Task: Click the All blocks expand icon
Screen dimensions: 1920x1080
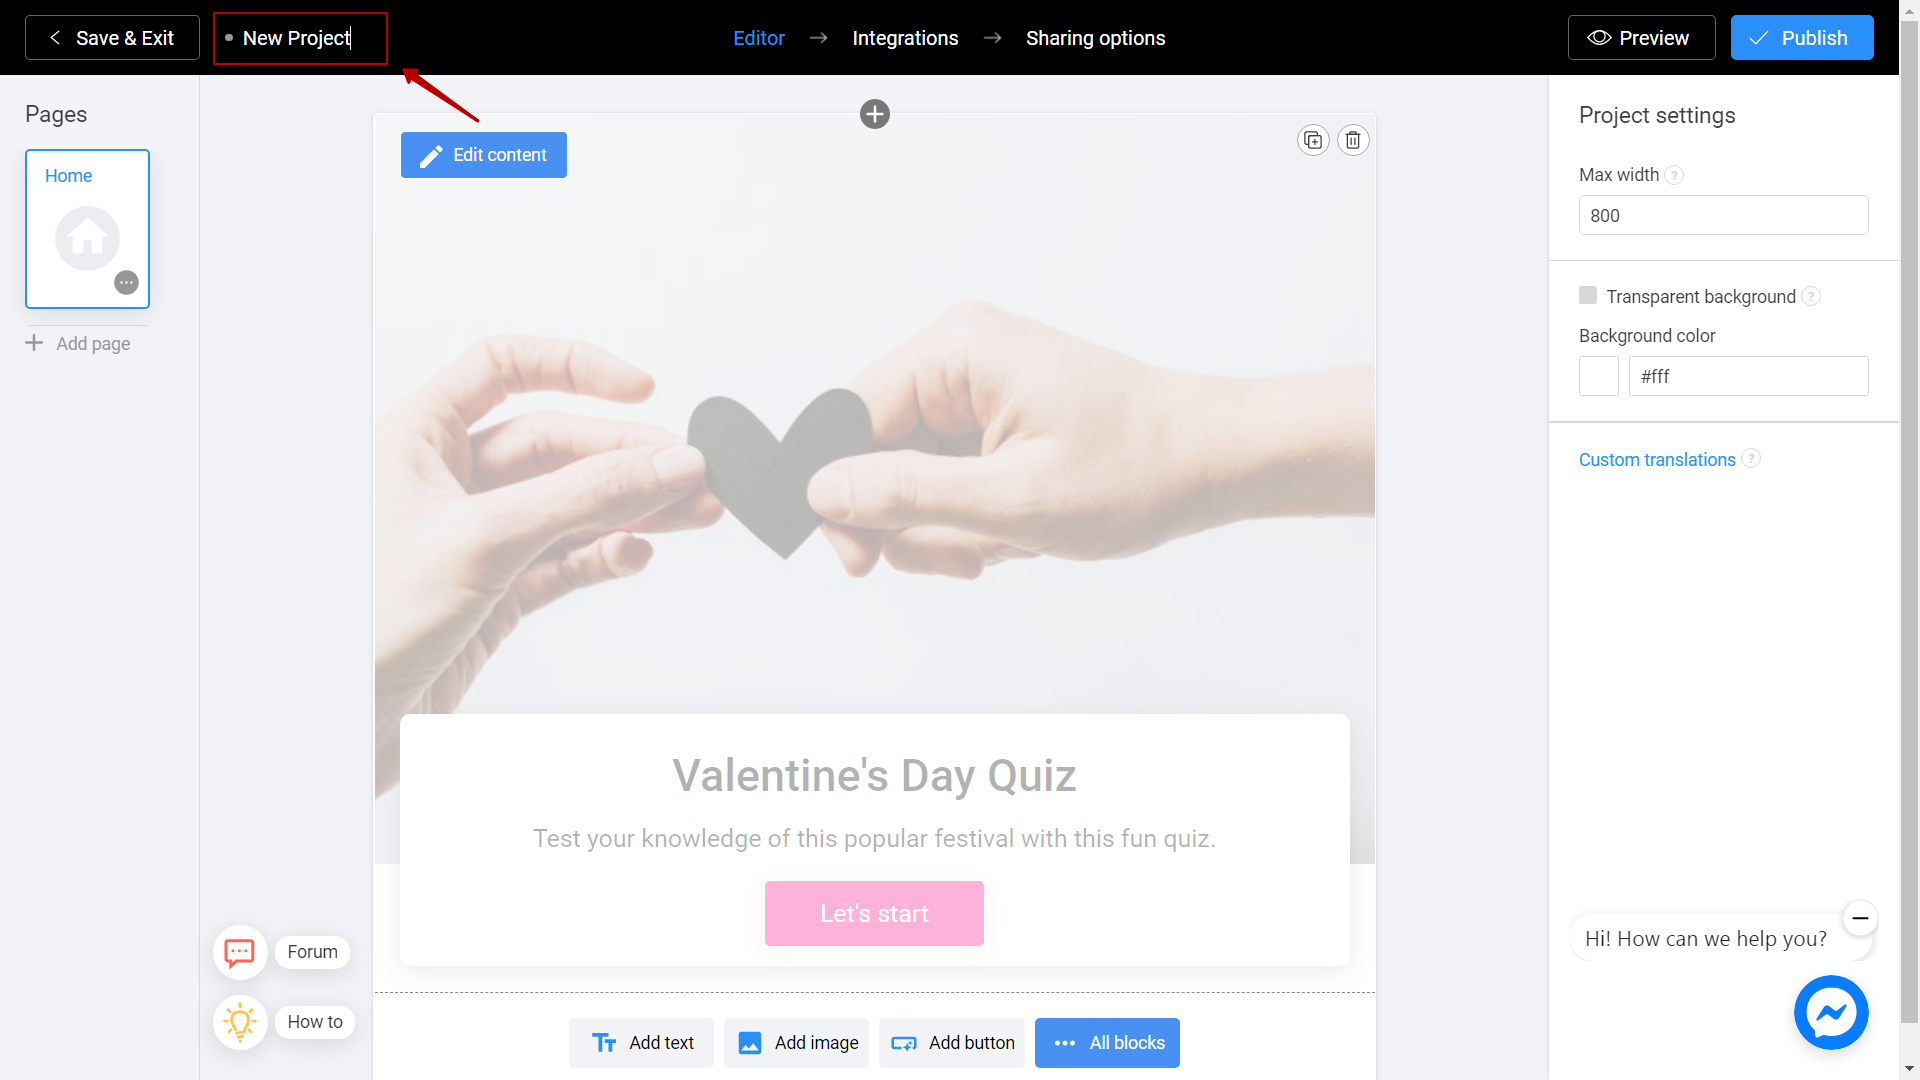Action: 1064,1042
